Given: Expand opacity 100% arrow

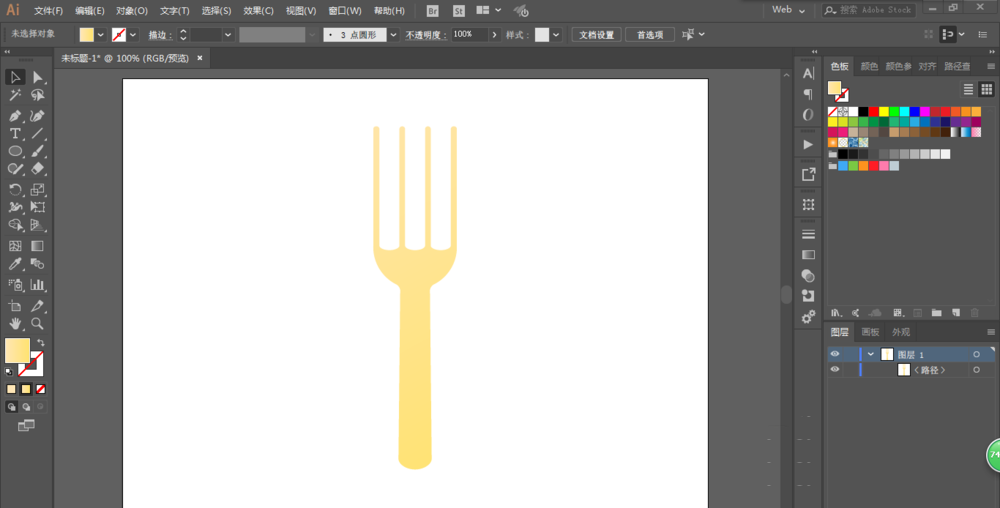Looking at the screenshot, I should tap(494, 35).
